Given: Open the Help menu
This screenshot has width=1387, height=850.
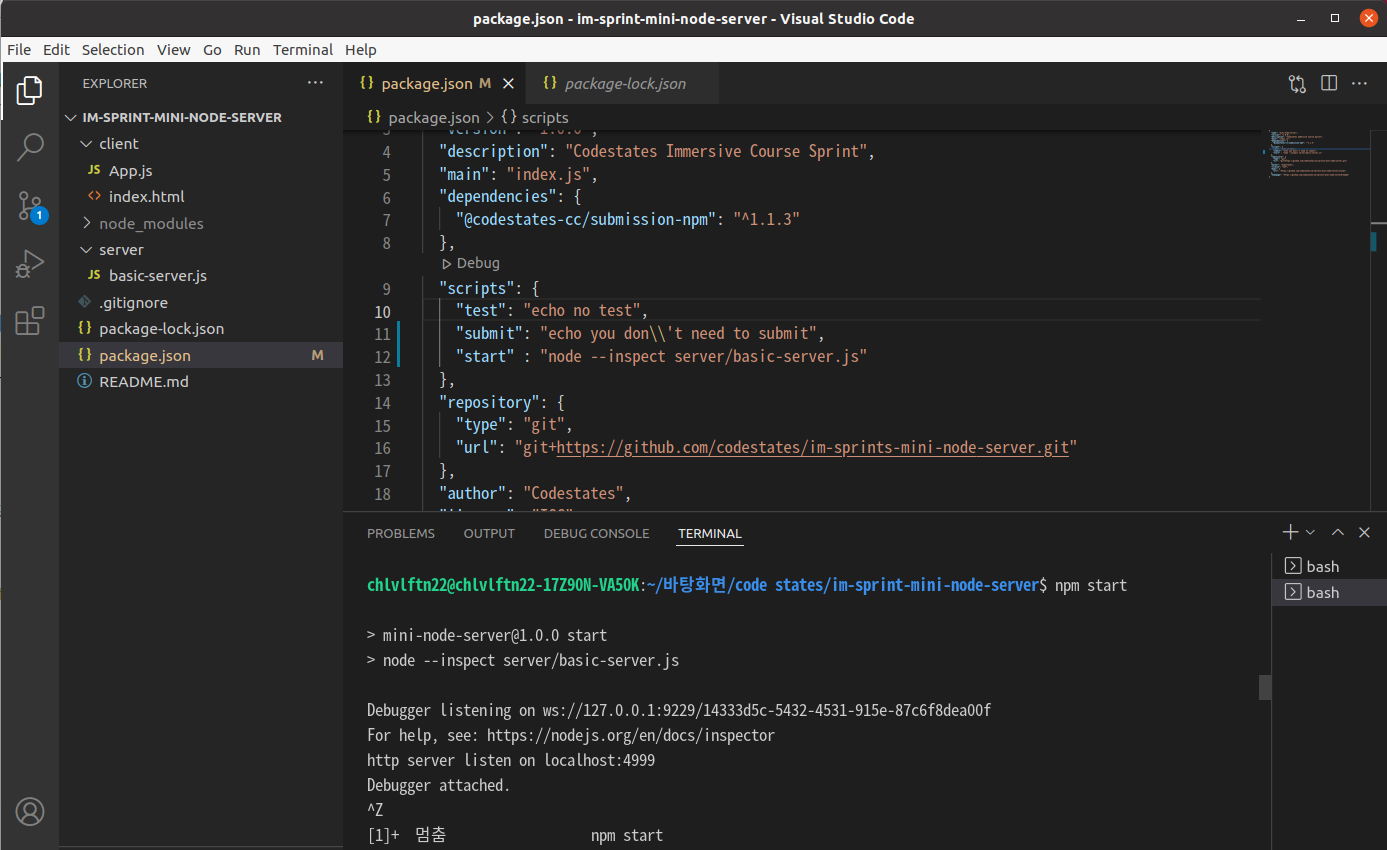Looking at the screenshot, I should [x=361, y=50].
